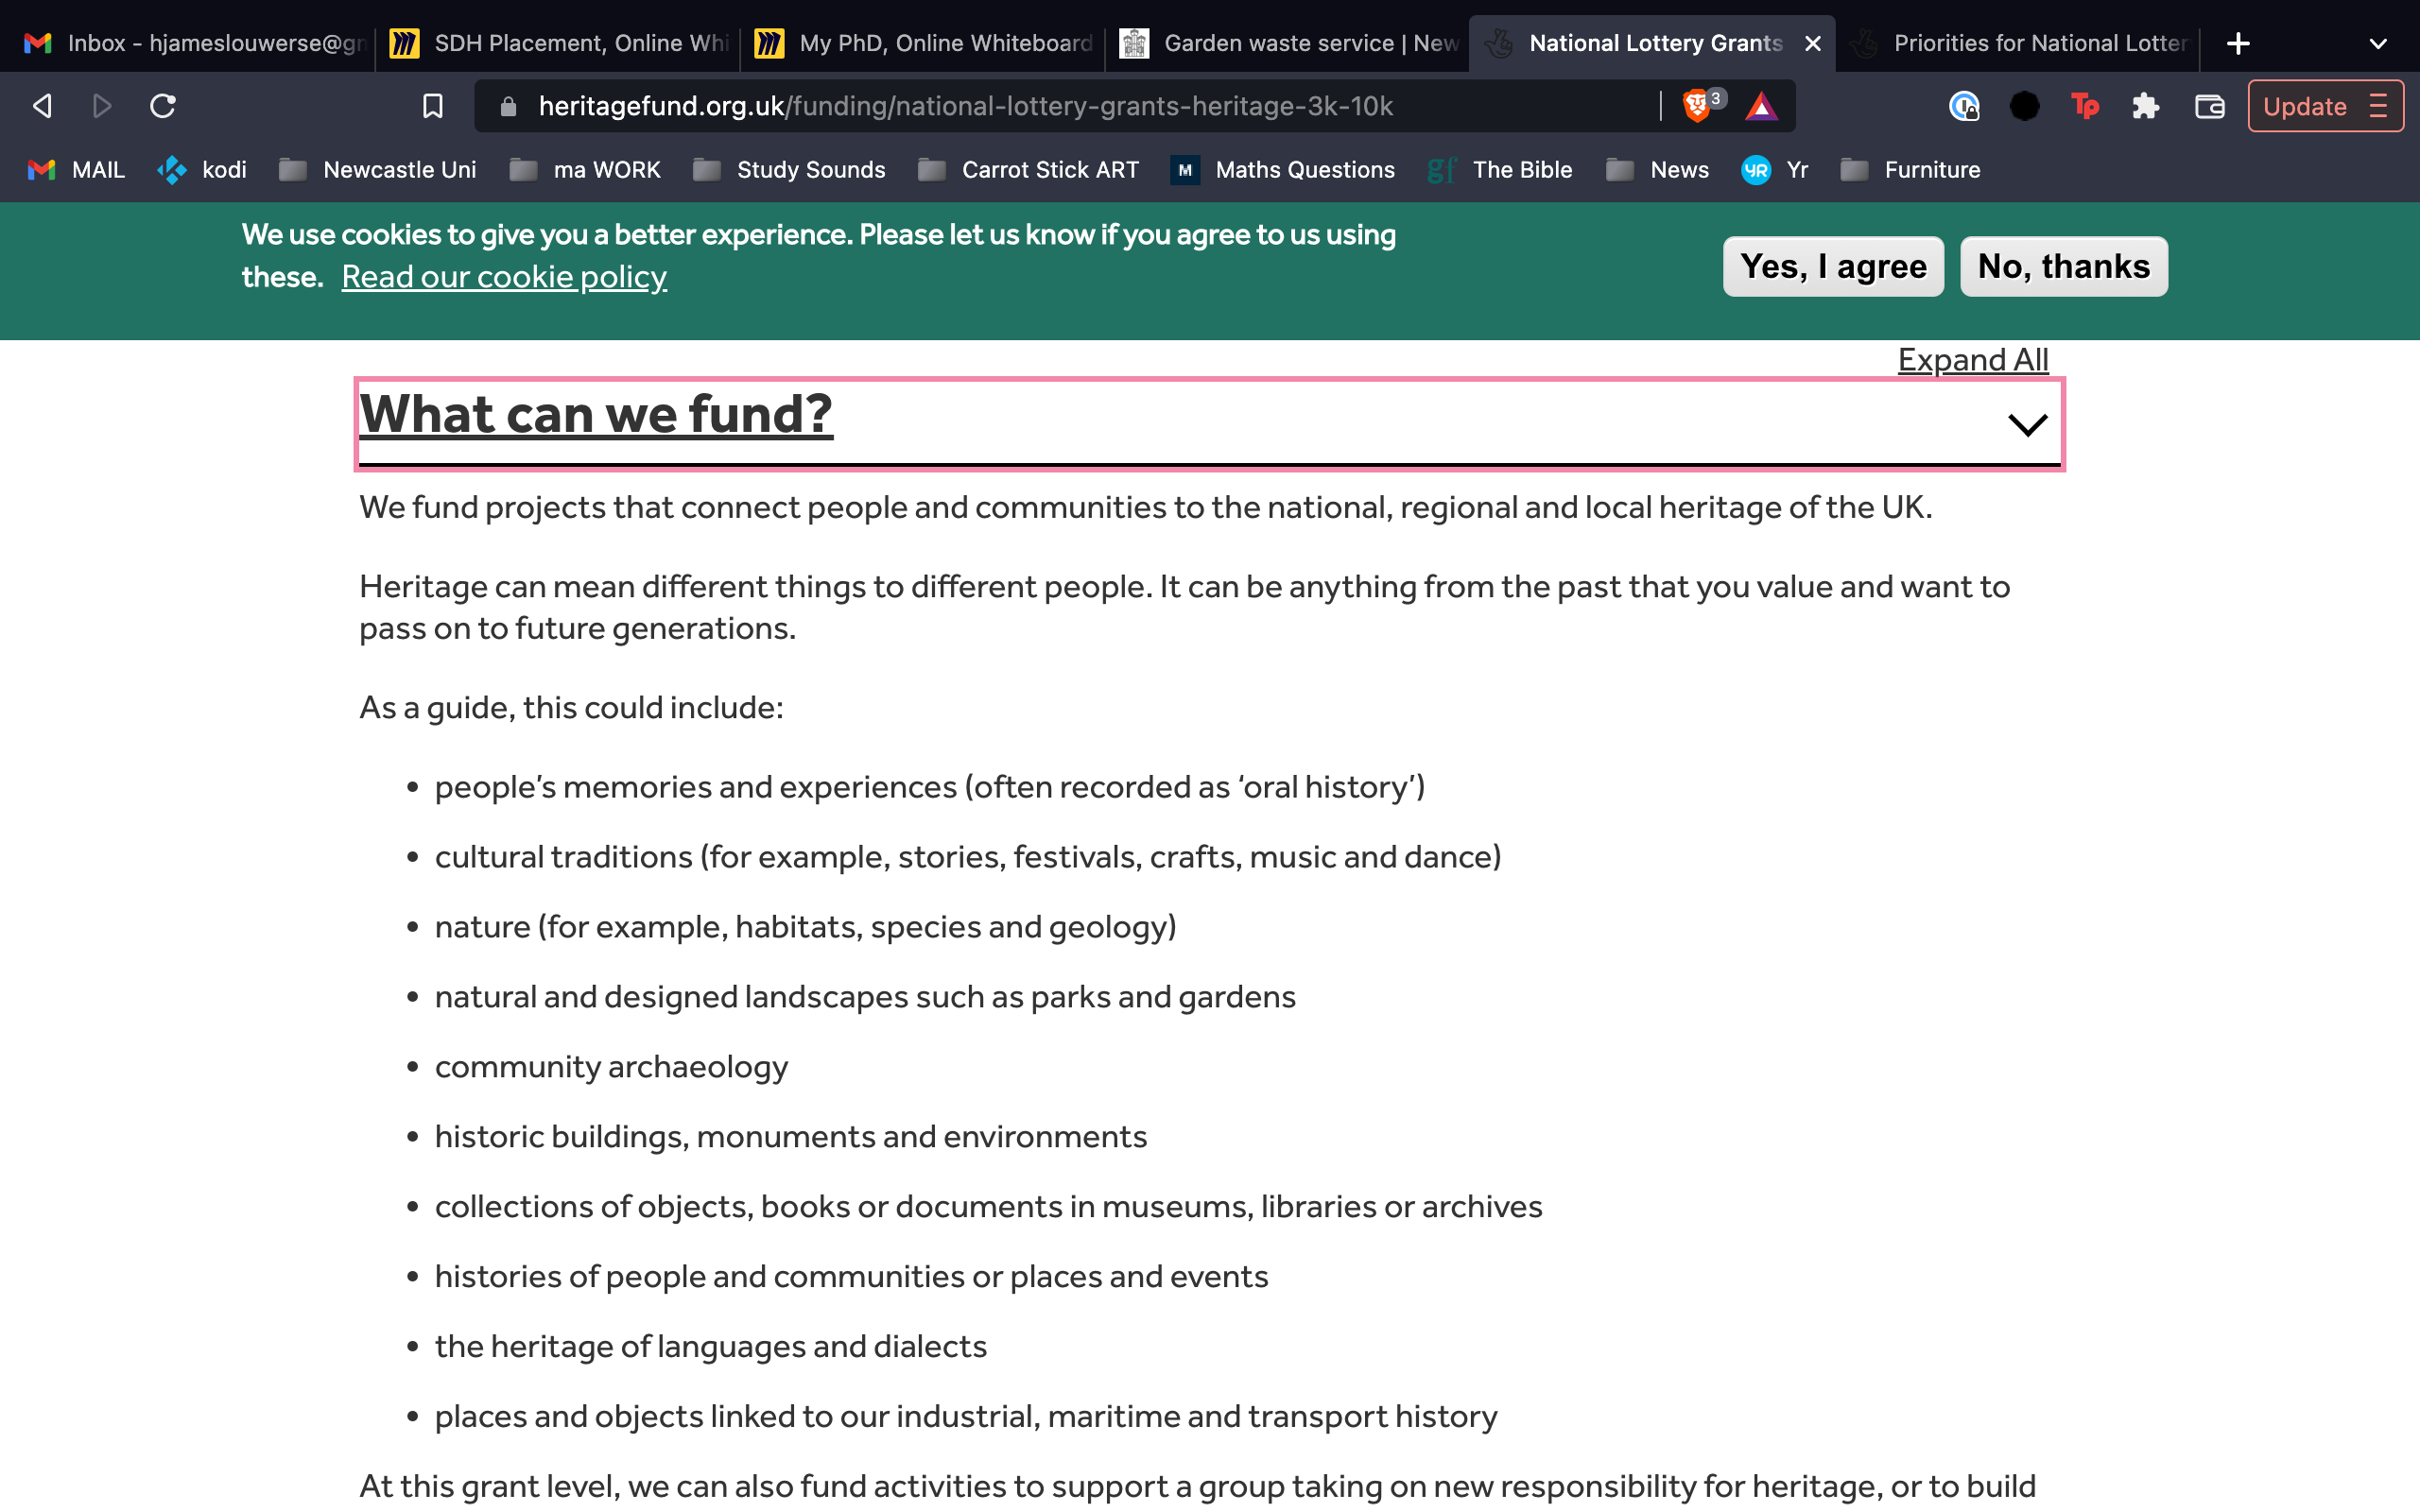Open the News bookmark folder
2420x1512 pixels.
tap(1657, 170)
